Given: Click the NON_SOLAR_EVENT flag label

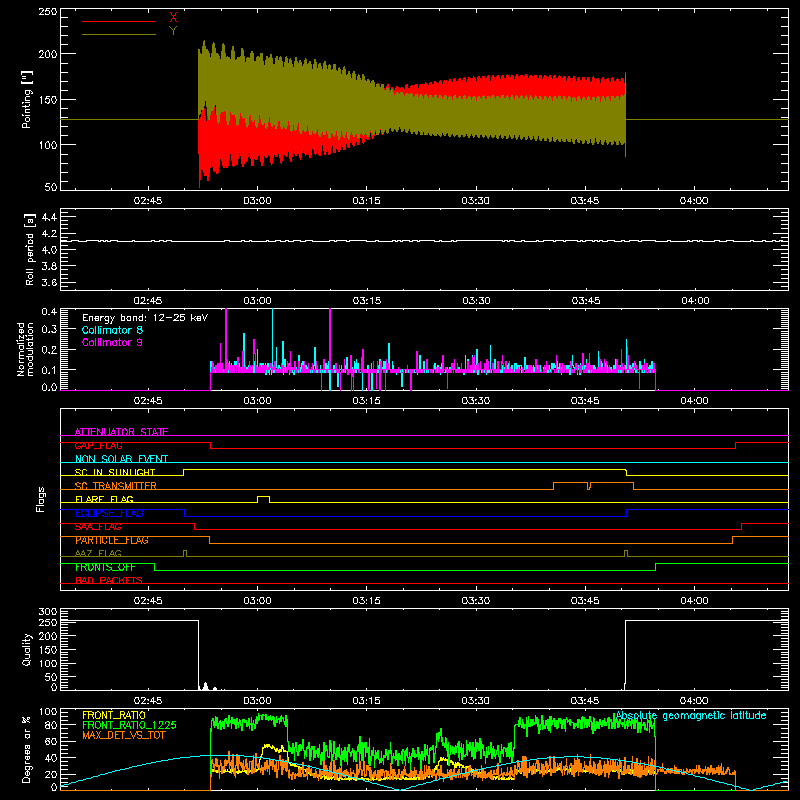Looking at the screenshot, I should point(121,459).
